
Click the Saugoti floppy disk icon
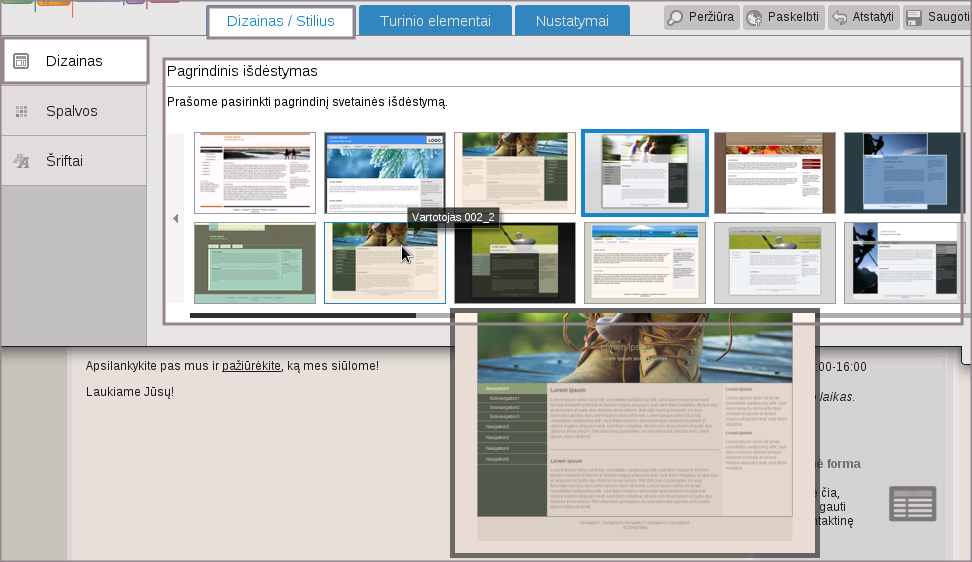[913, 17]
